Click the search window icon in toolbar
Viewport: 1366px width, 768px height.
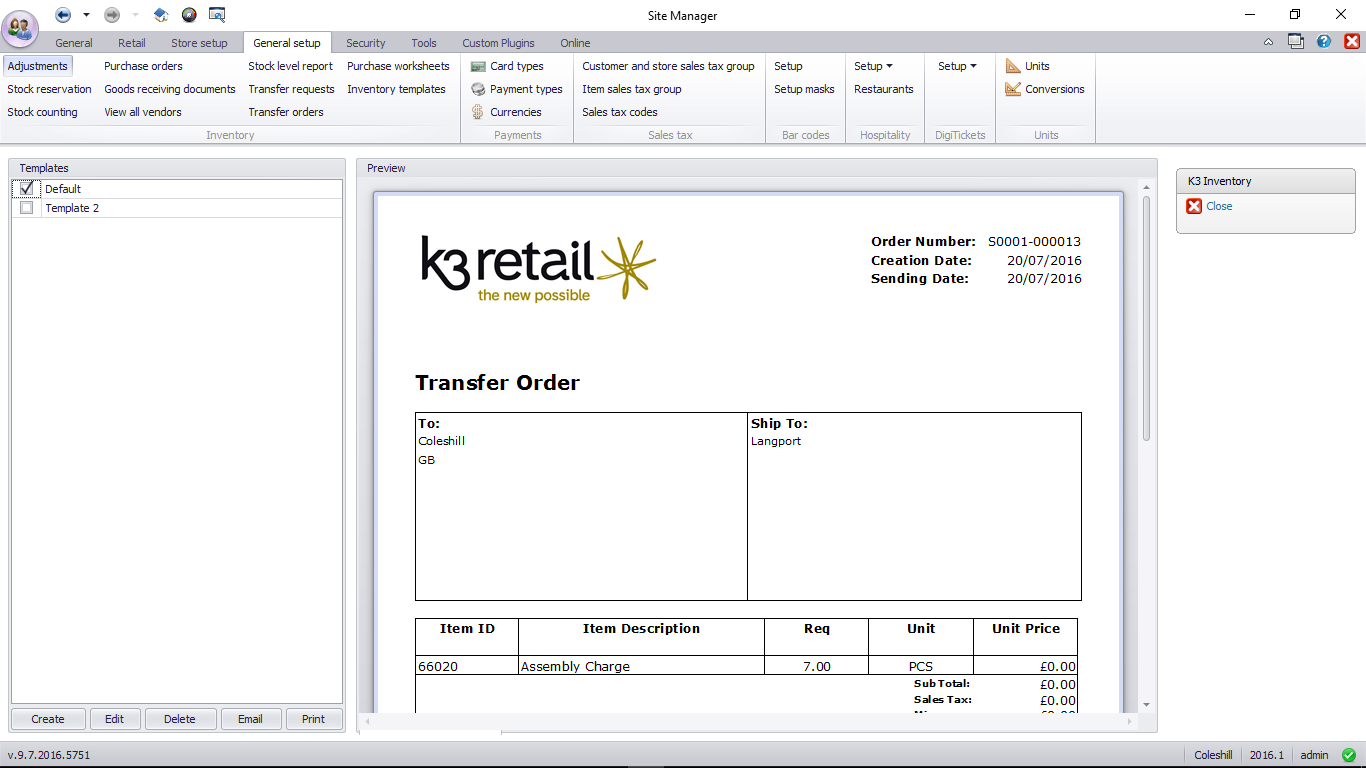tap(217, 15)
